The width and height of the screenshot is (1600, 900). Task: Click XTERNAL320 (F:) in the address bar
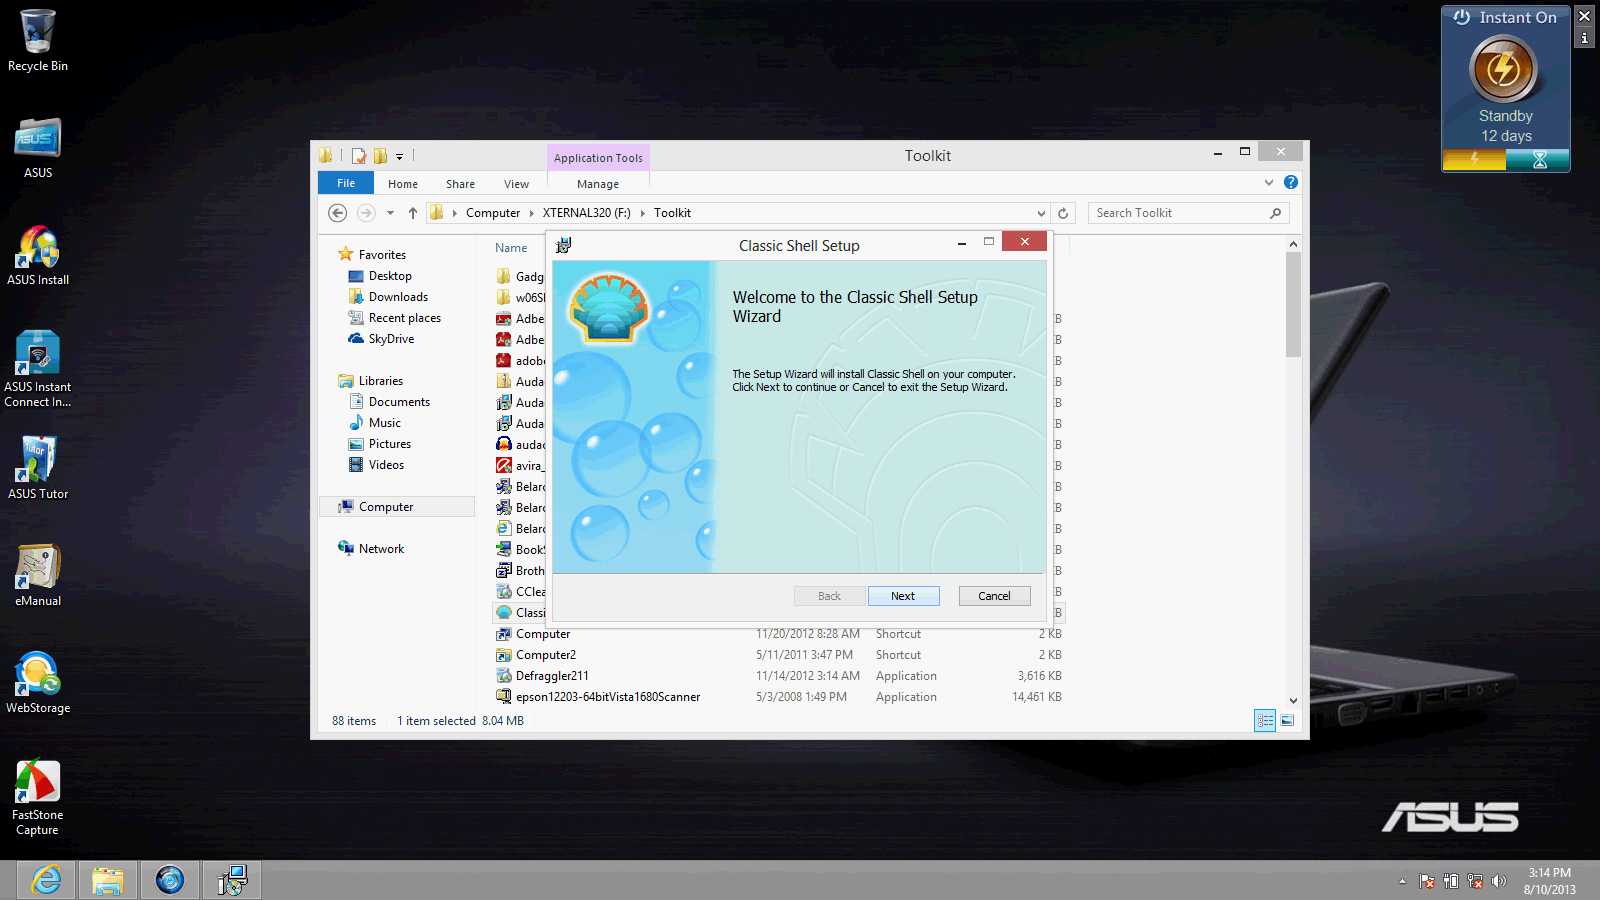tap(586, 213)
